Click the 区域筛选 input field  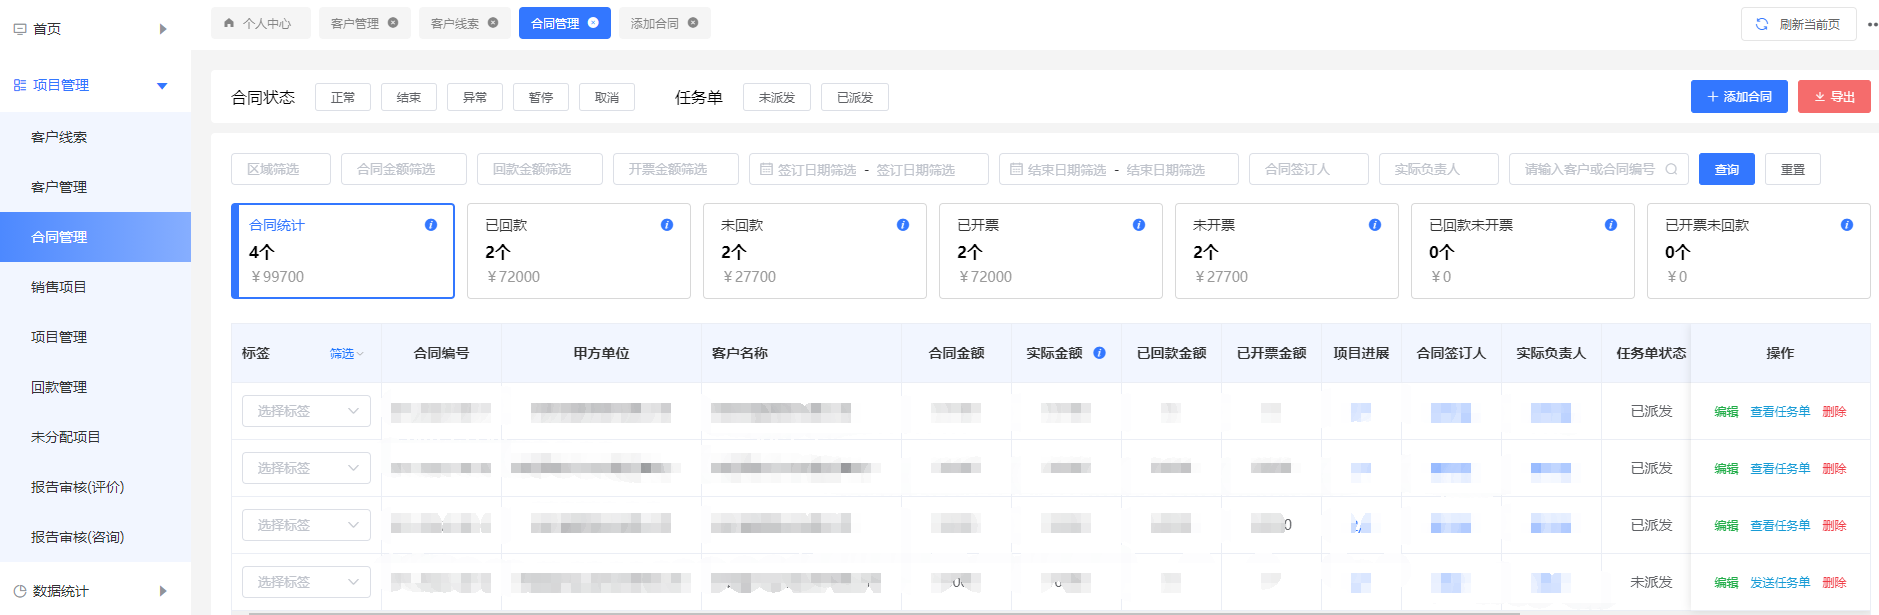pos(281,169)
